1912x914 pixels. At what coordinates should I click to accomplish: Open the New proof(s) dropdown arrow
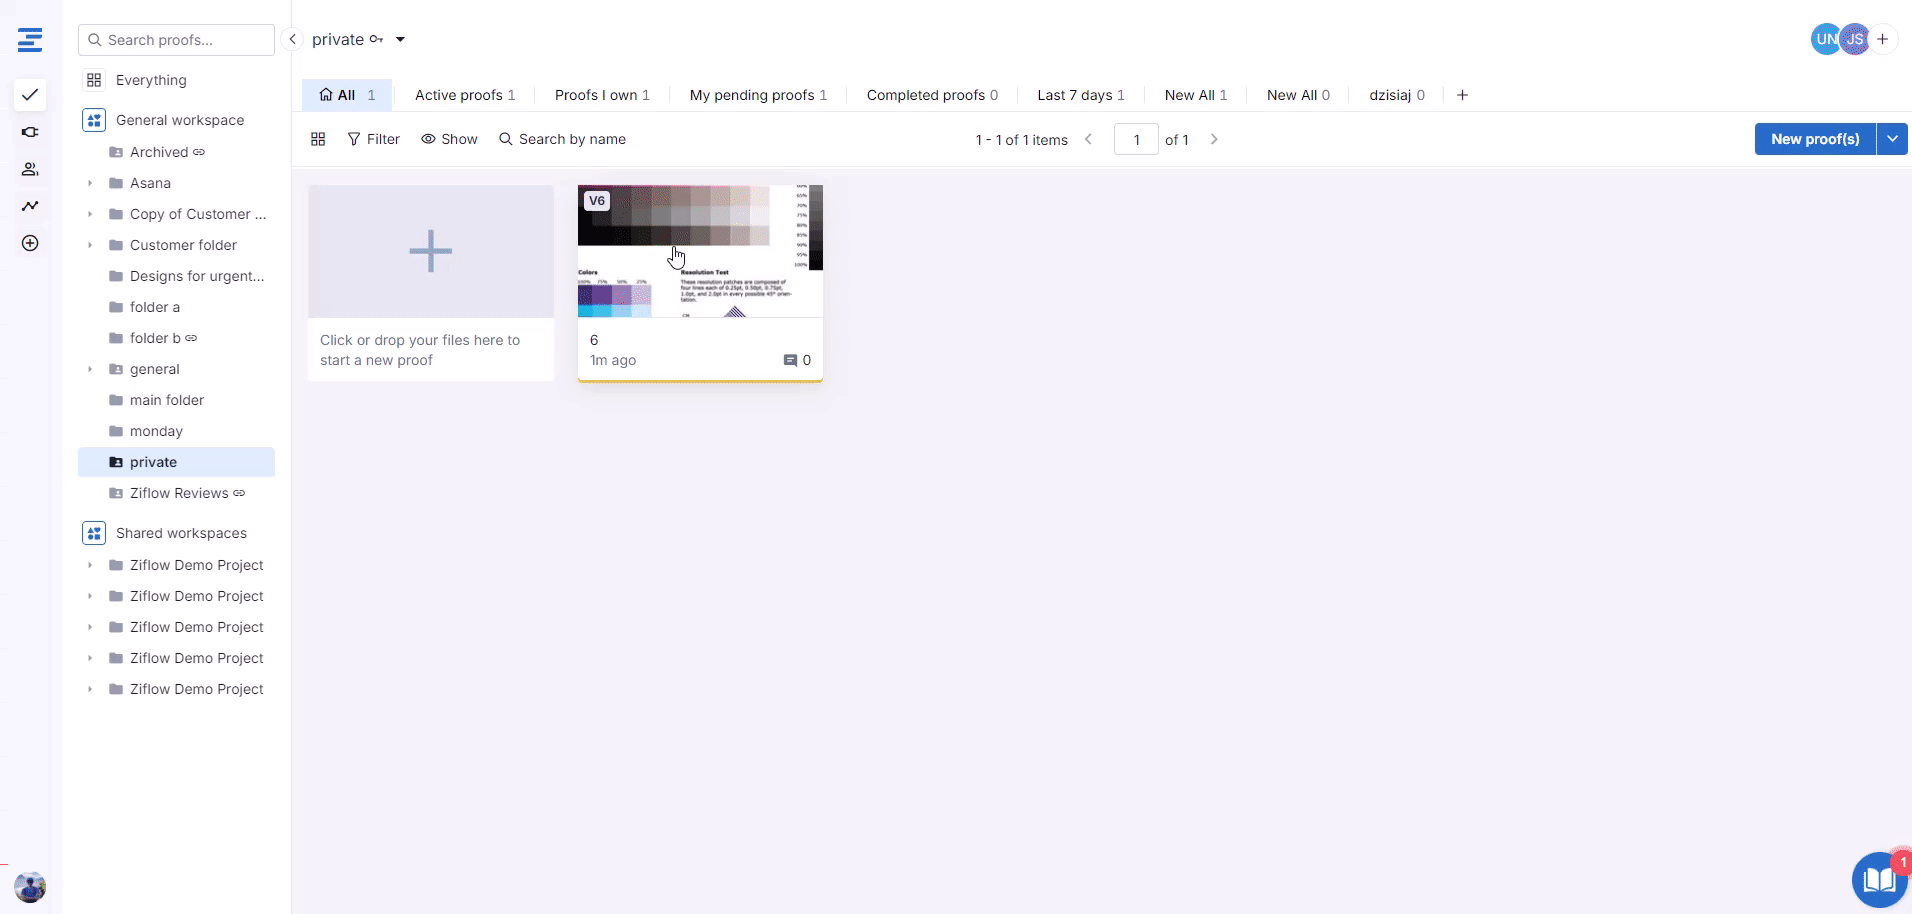pos(1892,139)
